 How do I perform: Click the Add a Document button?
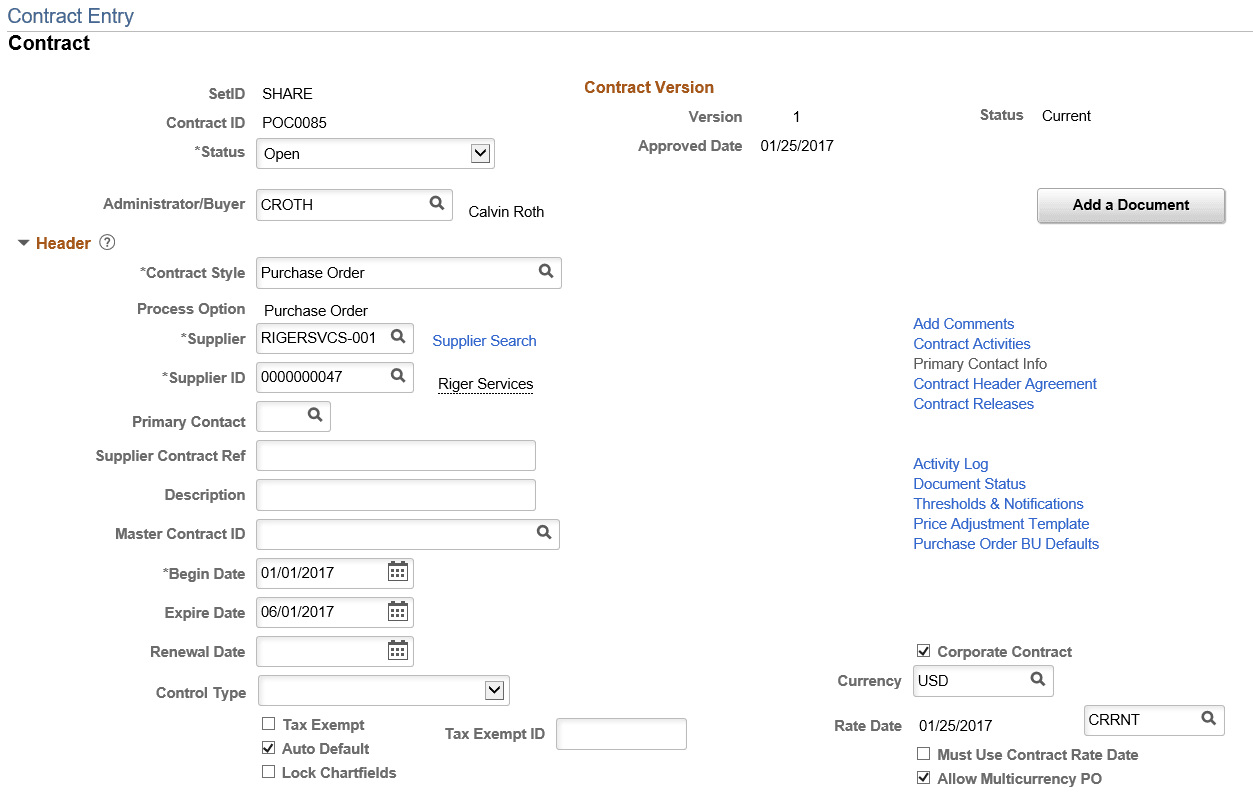pos(1130,205)
